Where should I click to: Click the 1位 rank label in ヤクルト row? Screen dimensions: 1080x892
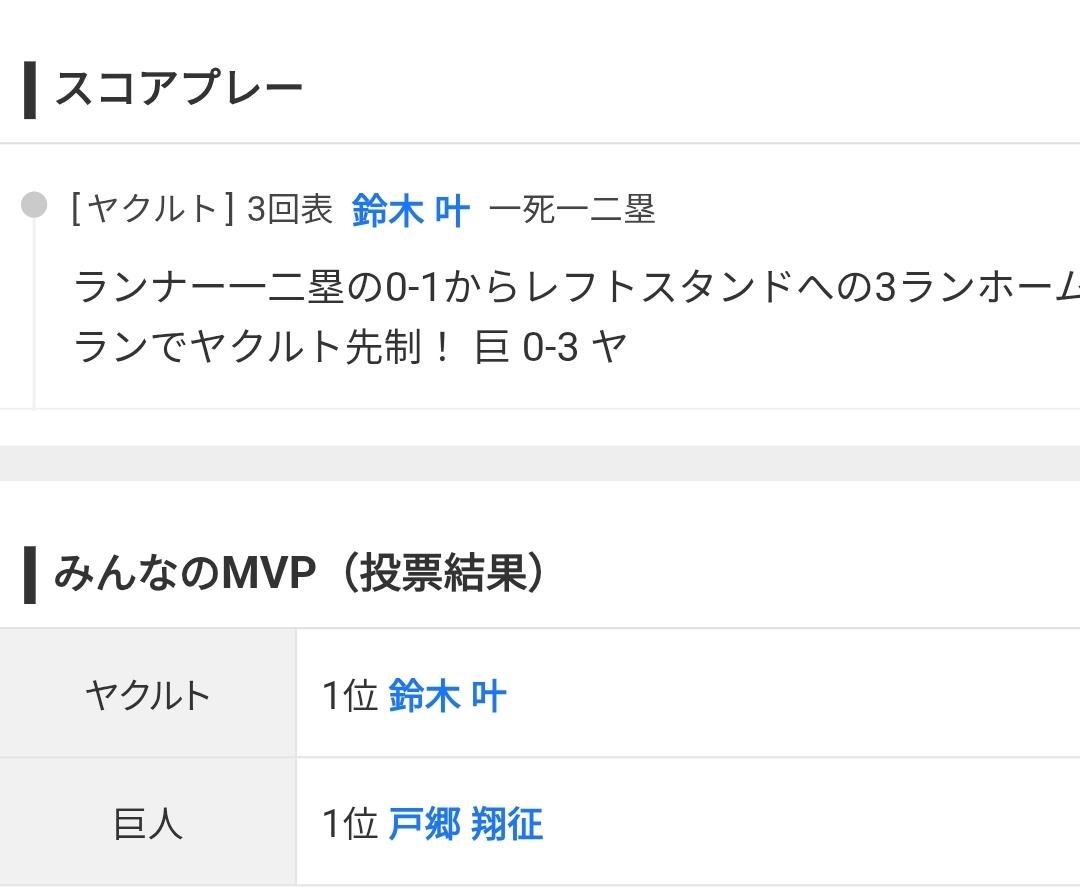[350, 695]
